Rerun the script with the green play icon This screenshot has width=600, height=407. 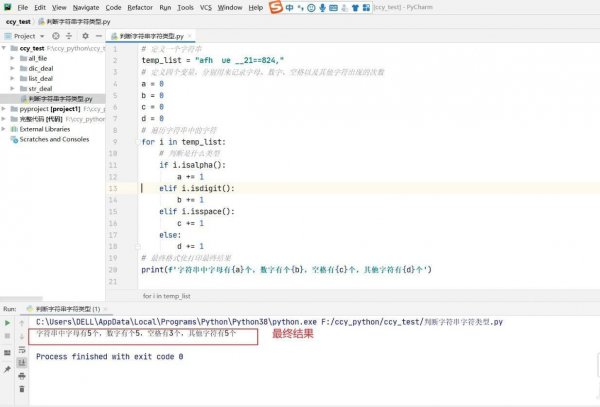tap(7, 323)
